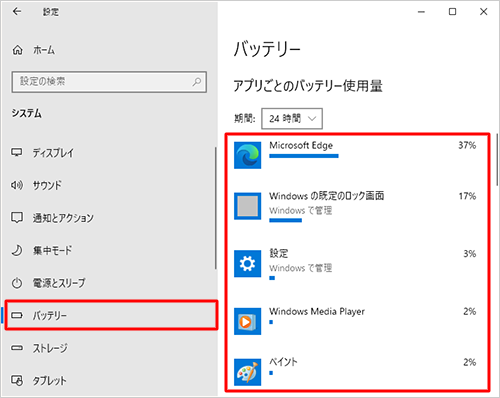This screenshot has height=398, width=500.
Task: Click the Sound speaker icon
Action: tap(17, 185)
